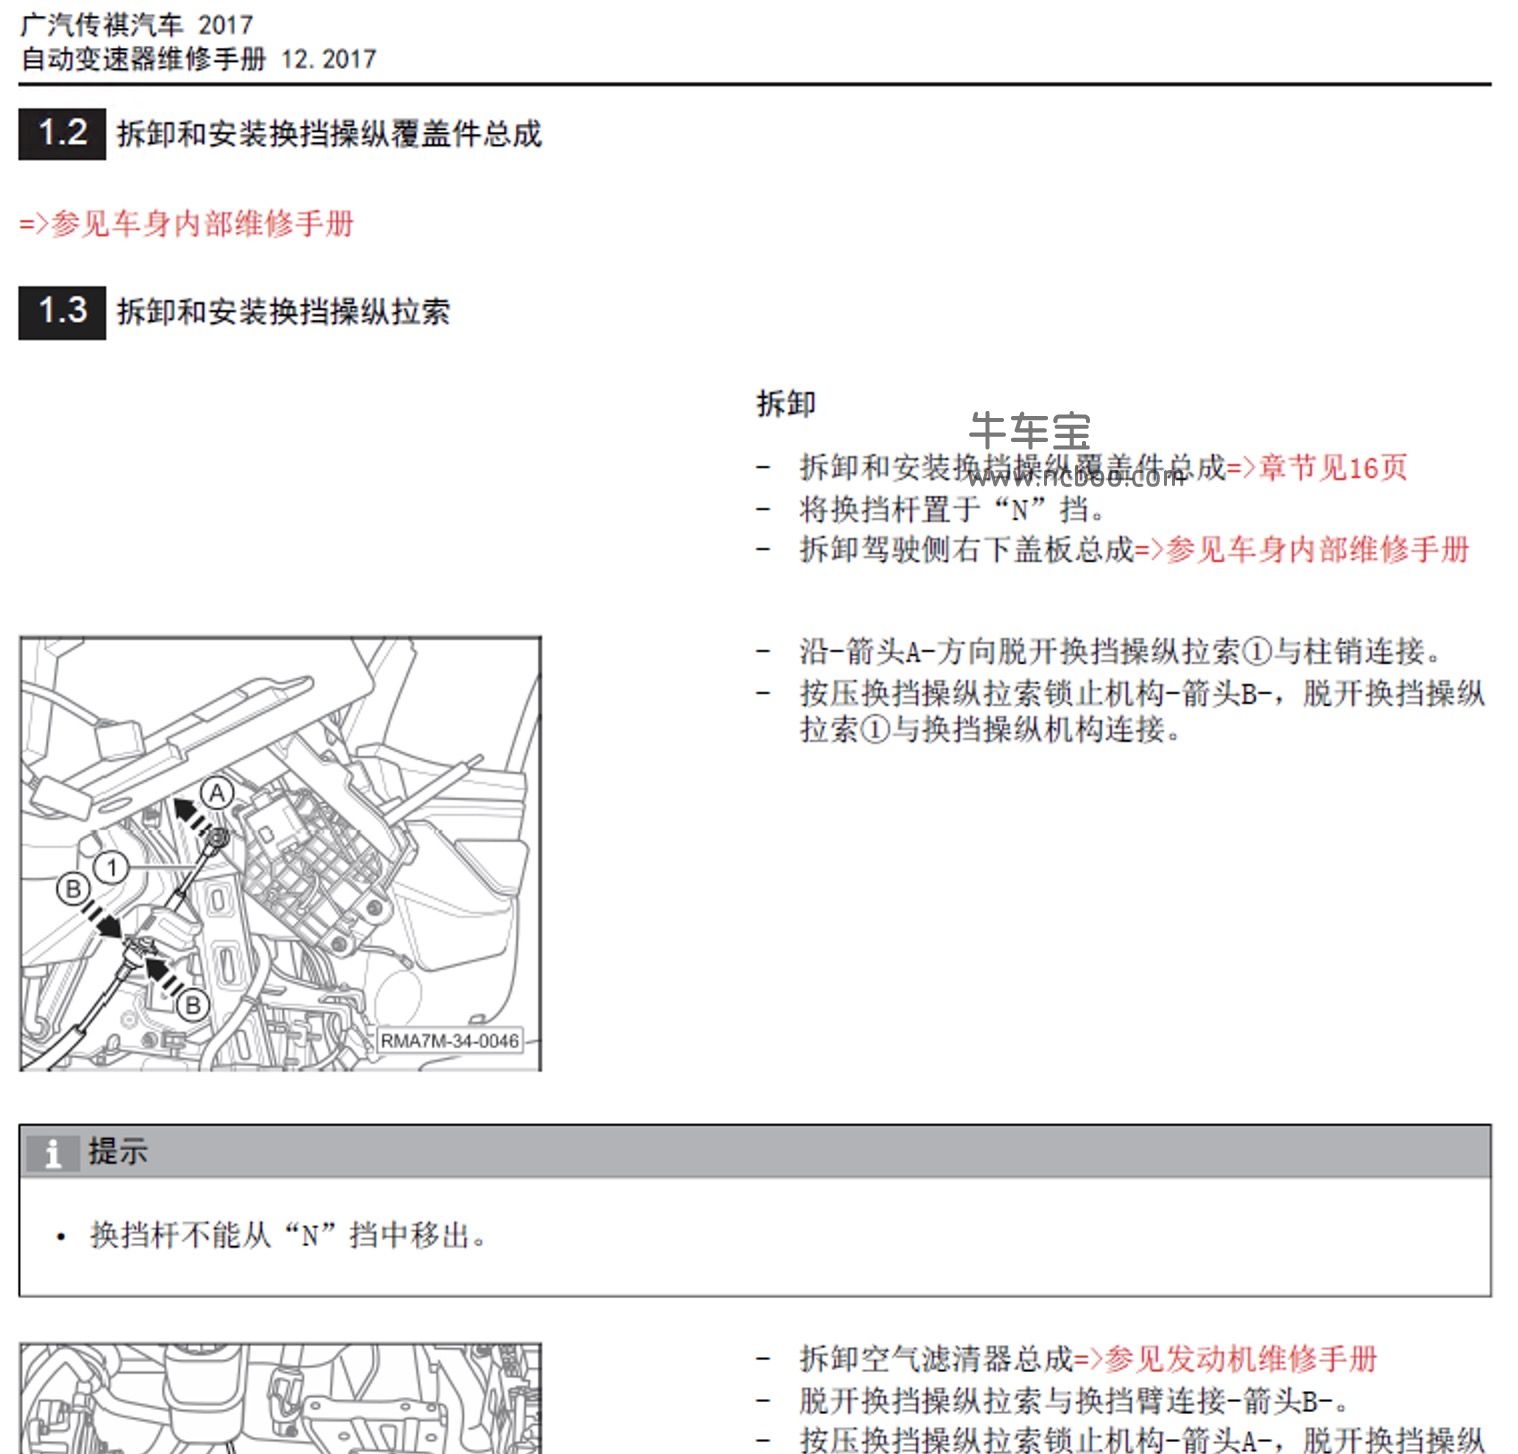Select text 沿-箭头A-方向脱开换挡操纵拉索
This screenshot has height=1454, width=1518.
(1019, 652)
